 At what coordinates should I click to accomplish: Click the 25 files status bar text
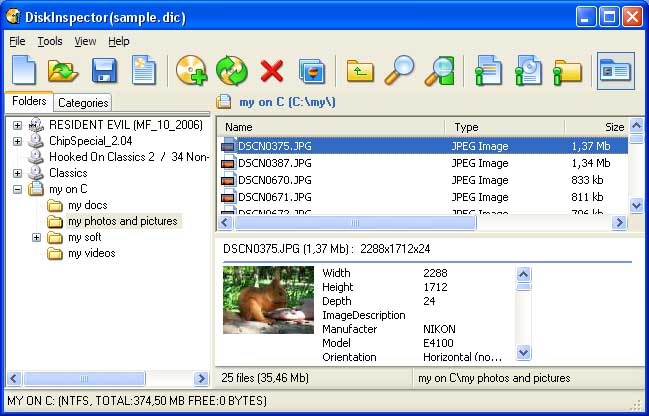coord(265,378)
